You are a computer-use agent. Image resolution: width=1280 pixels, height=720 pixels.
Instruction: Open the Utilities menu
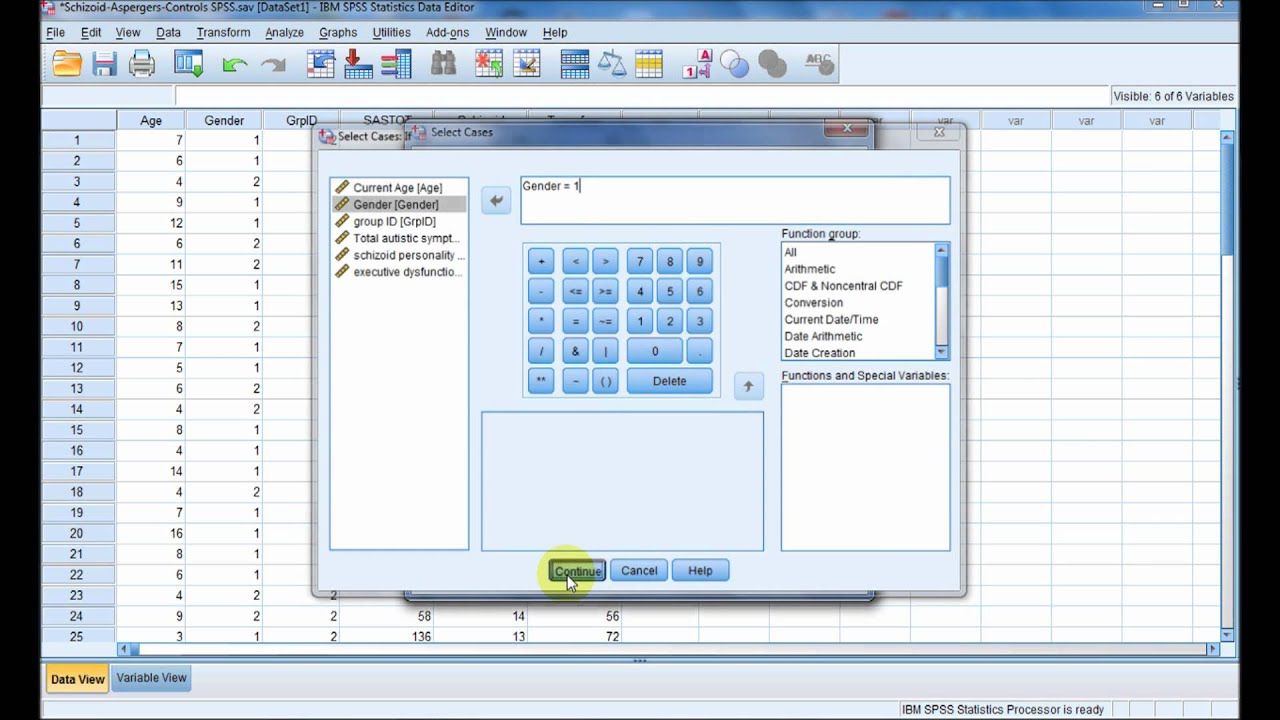pyautogui.click(x=391, y=33)
